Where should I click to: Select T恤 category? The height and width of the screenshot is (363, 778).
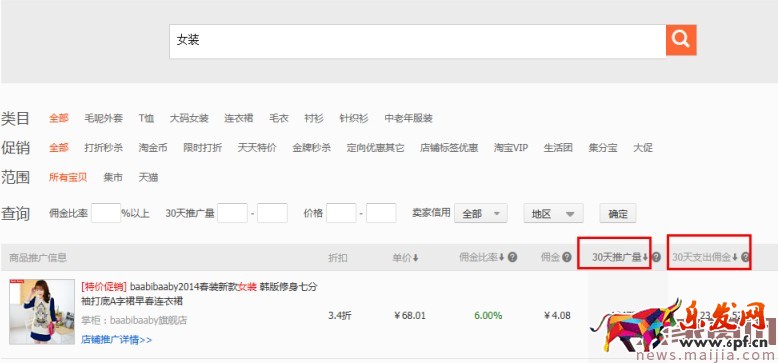(146, 118)
